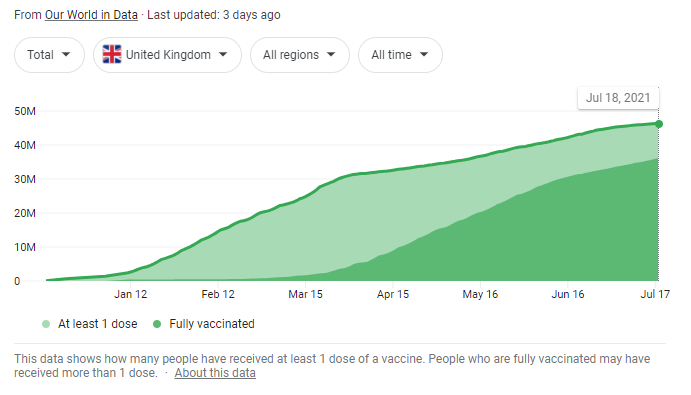The height and width of the screenshot is (395, 691).
Task: Click the United Kingdom flag icon
Action: click(x=112, y=55)
